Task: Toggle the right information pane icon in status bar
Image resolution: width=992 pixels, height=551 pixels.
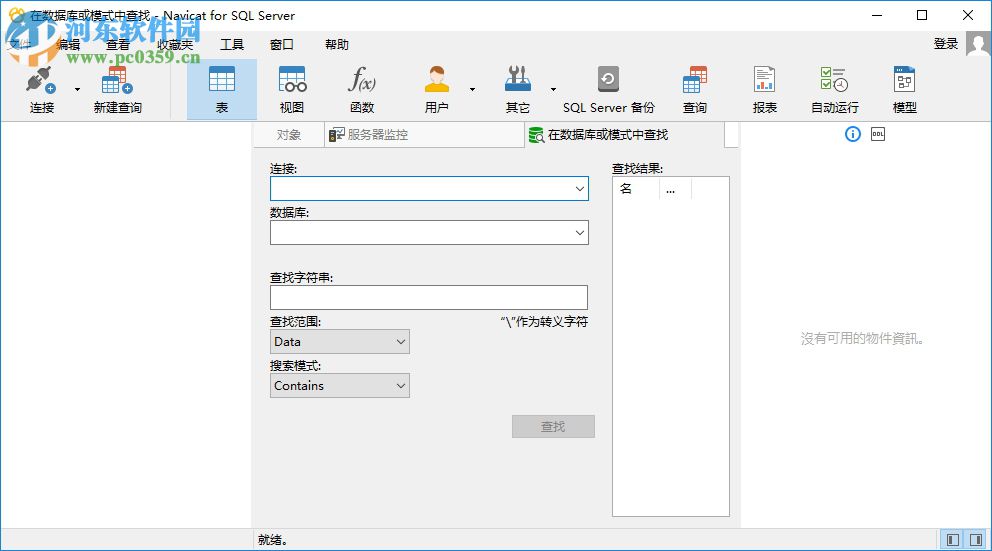Action: coord(976,540)
